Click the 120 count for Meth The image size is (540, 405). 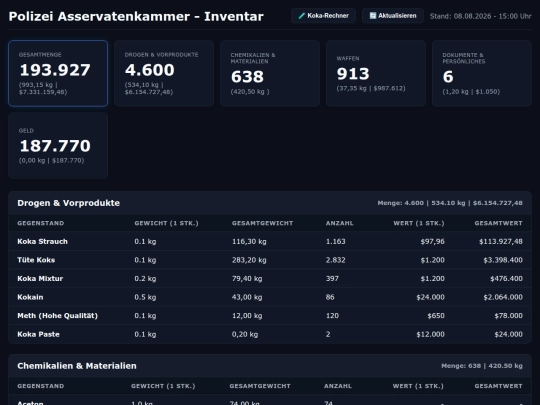(332, 316)
